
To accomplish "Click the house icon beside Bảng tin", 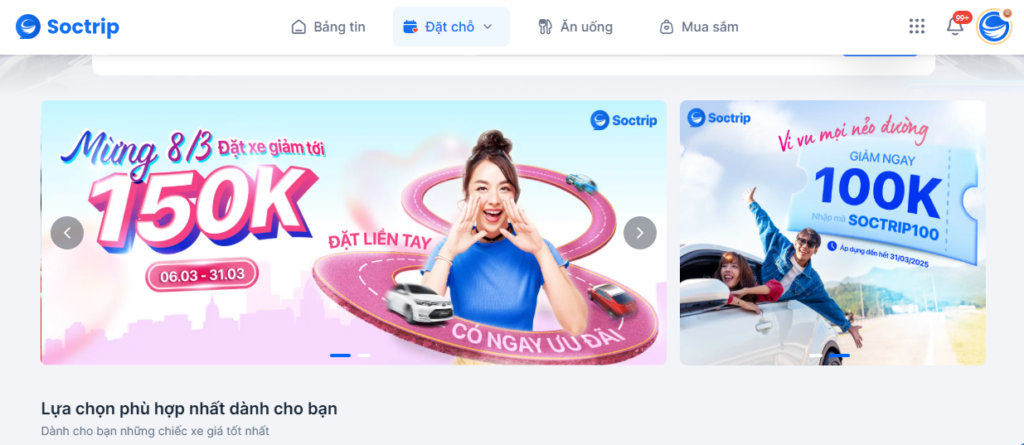I will point(298,27).
